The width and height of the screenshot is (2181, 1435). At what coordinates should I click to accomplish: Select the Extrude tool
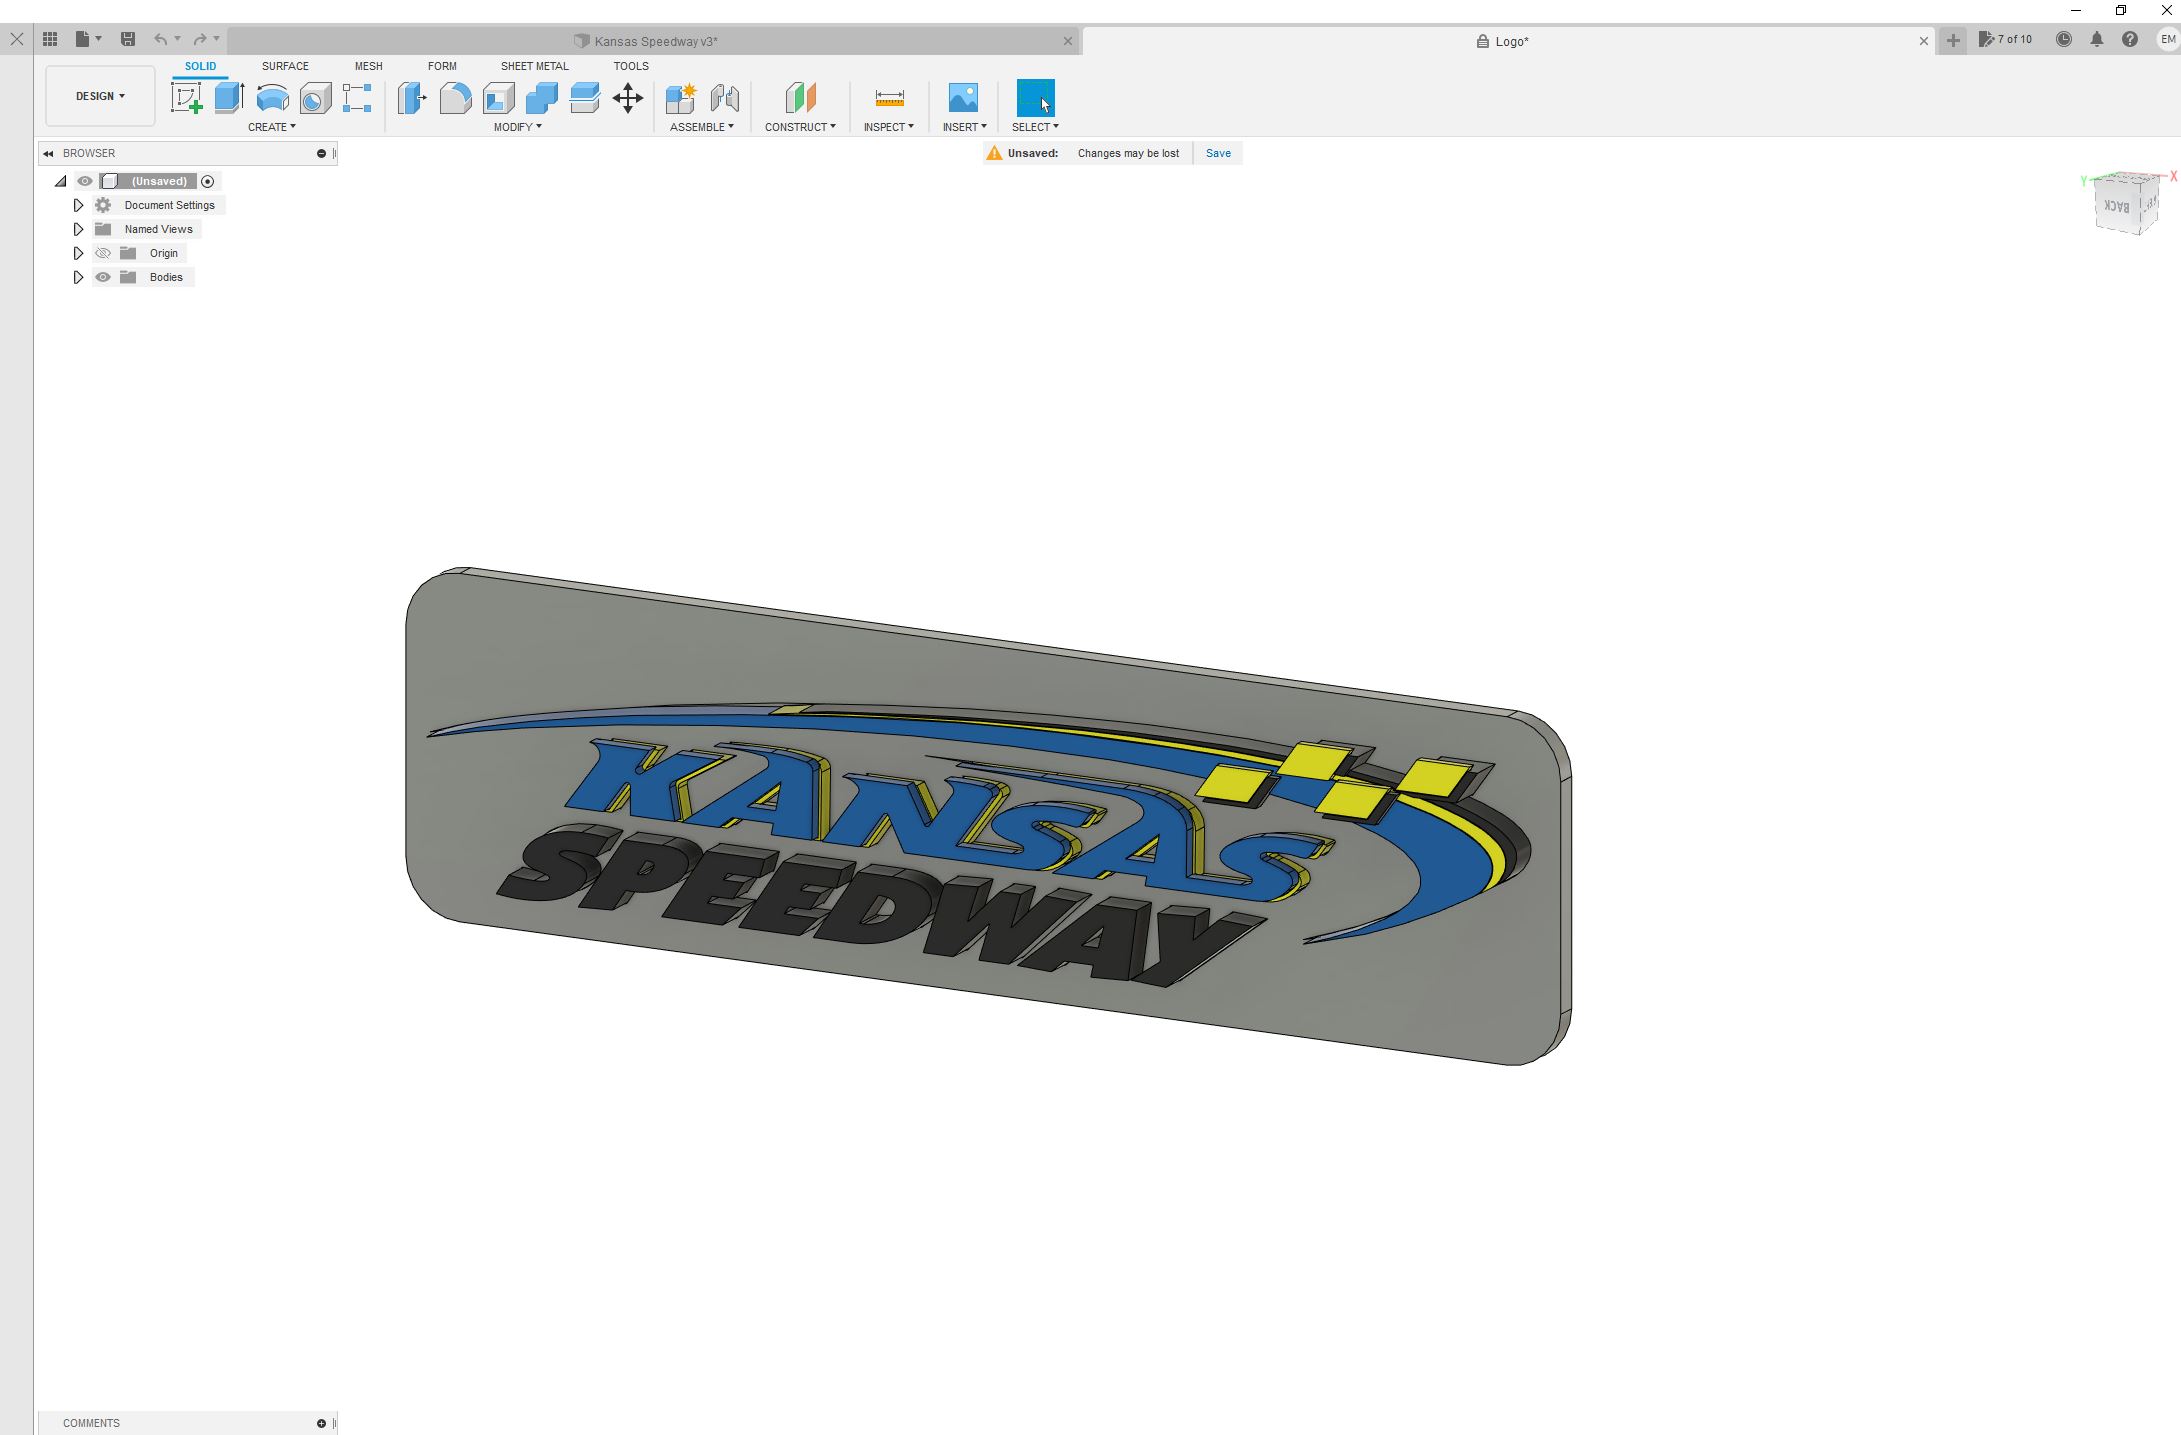point(230,98)
